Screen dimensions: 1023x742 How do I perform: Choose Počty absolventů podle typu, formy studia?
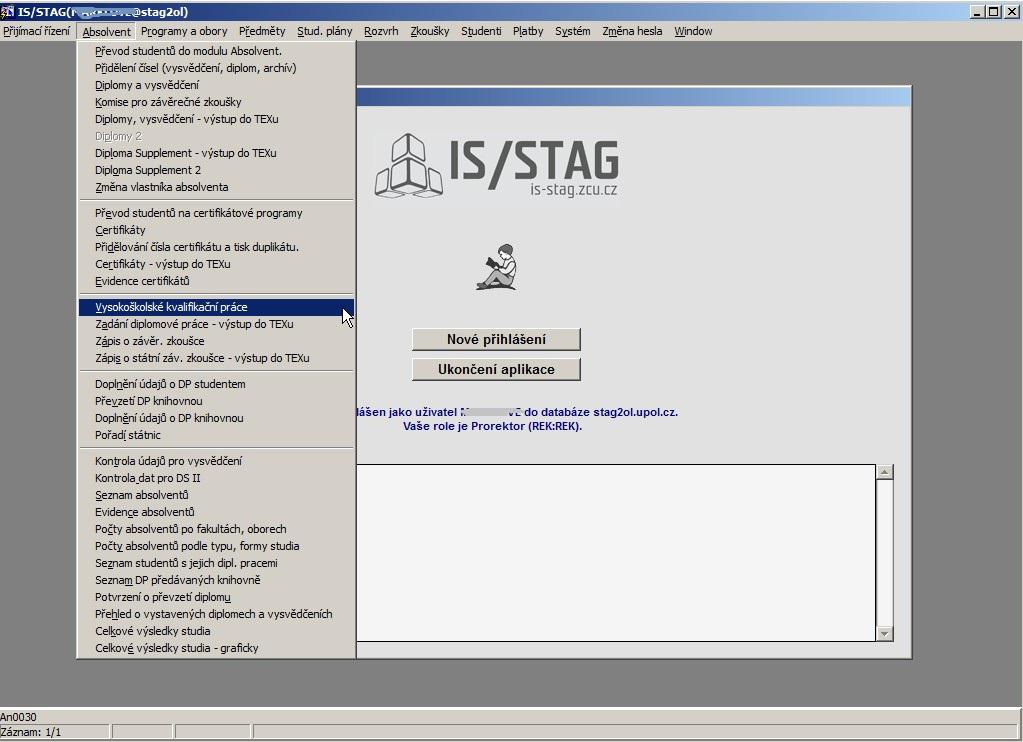coord(216,546)
